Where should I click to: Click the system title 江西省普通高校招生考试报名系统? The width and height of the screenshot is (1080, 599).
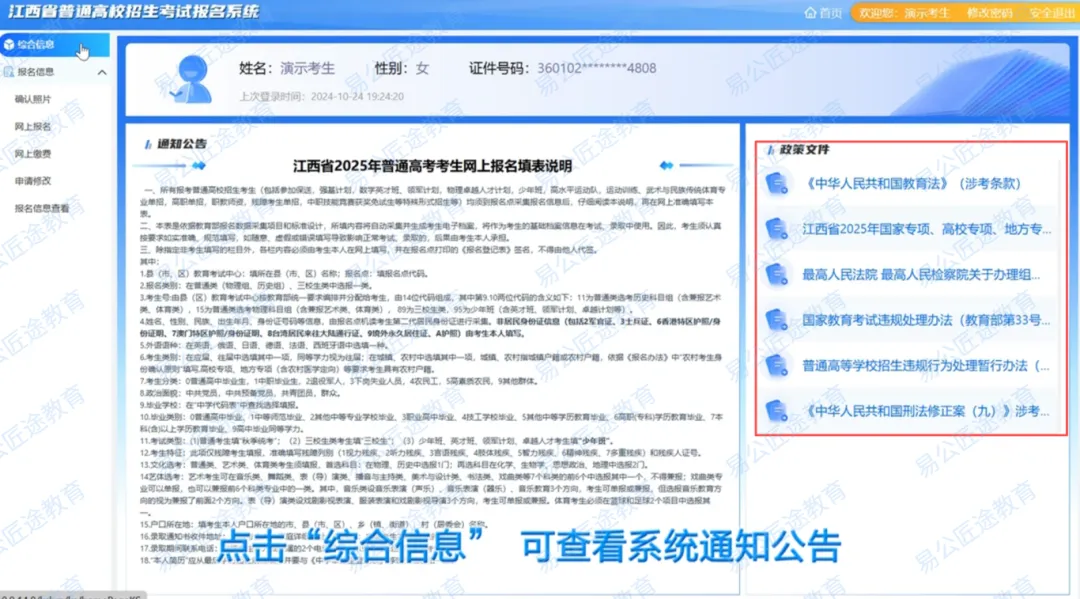coord(134,12)
